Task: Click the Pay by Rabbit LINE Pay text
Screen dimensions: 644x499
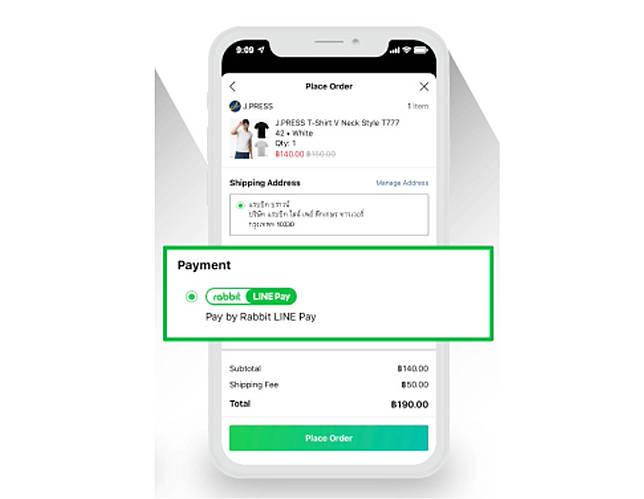Action: tap(261, 317)
